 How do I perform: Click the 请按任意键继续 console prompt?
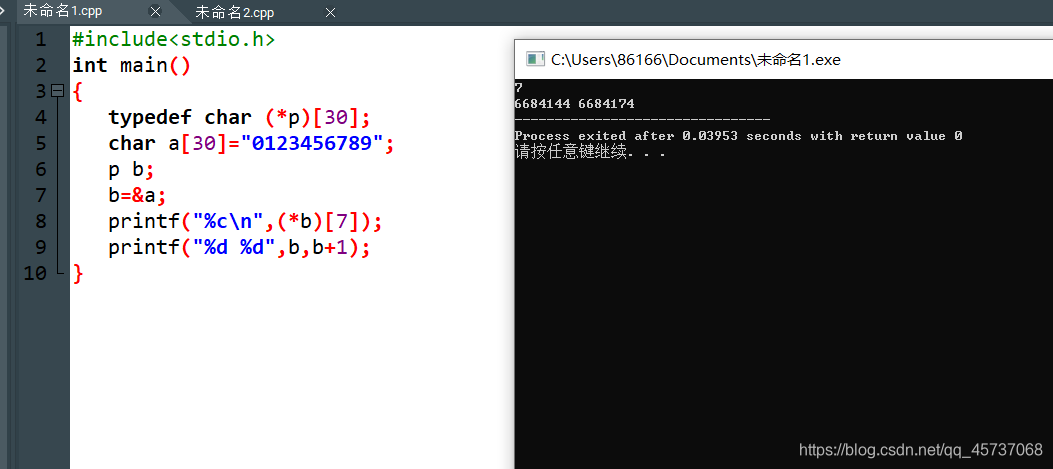tap(590, 152)
